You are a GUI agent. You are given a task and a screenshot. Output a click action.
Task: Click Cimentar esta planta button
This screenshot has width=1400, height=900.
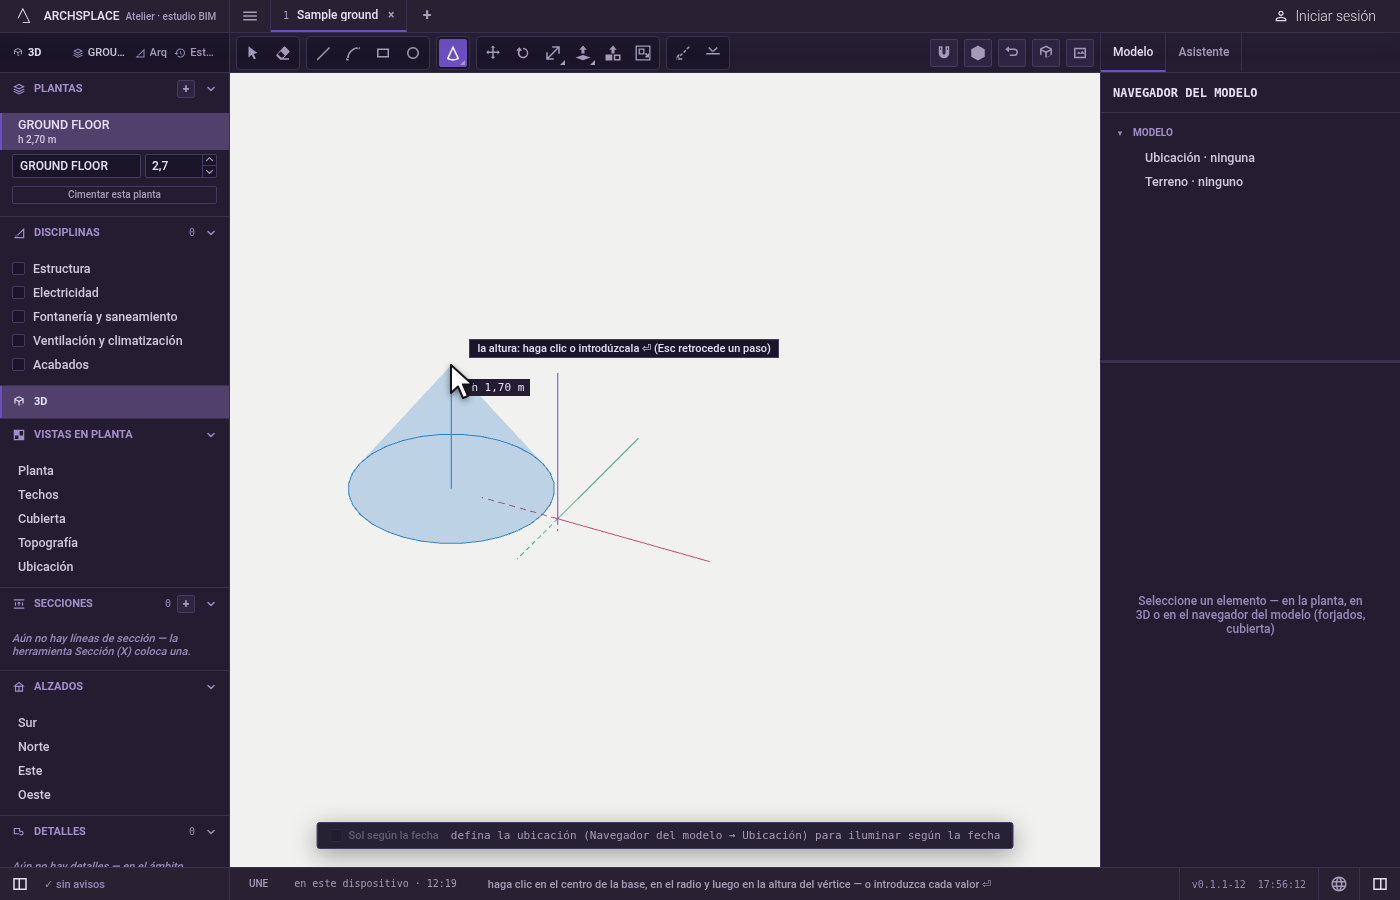point(114,194)
